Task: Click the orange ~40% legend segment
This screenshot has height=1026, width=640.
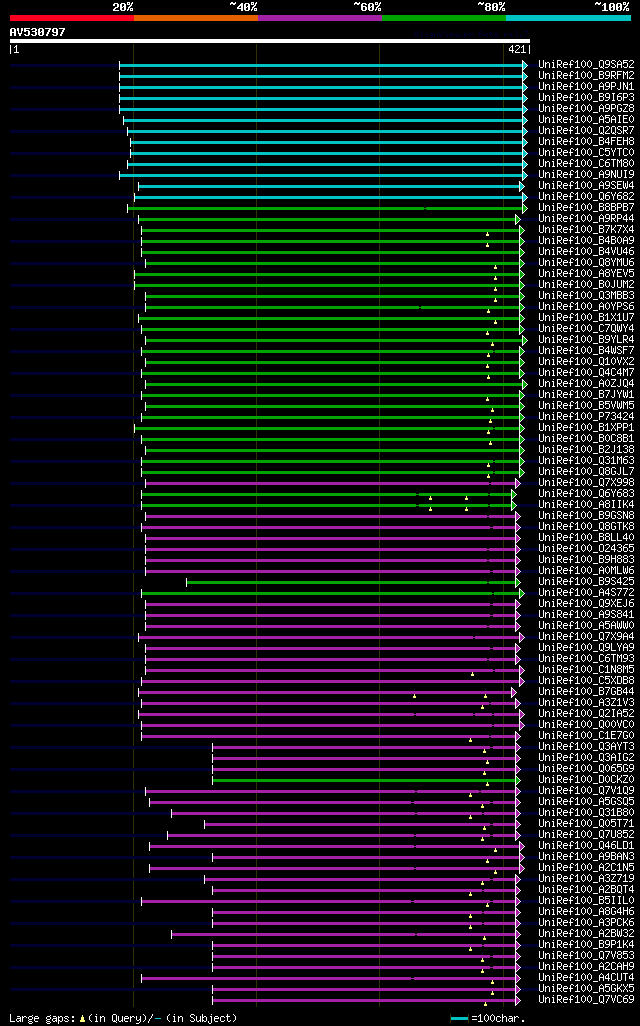Action: [196, 18]
